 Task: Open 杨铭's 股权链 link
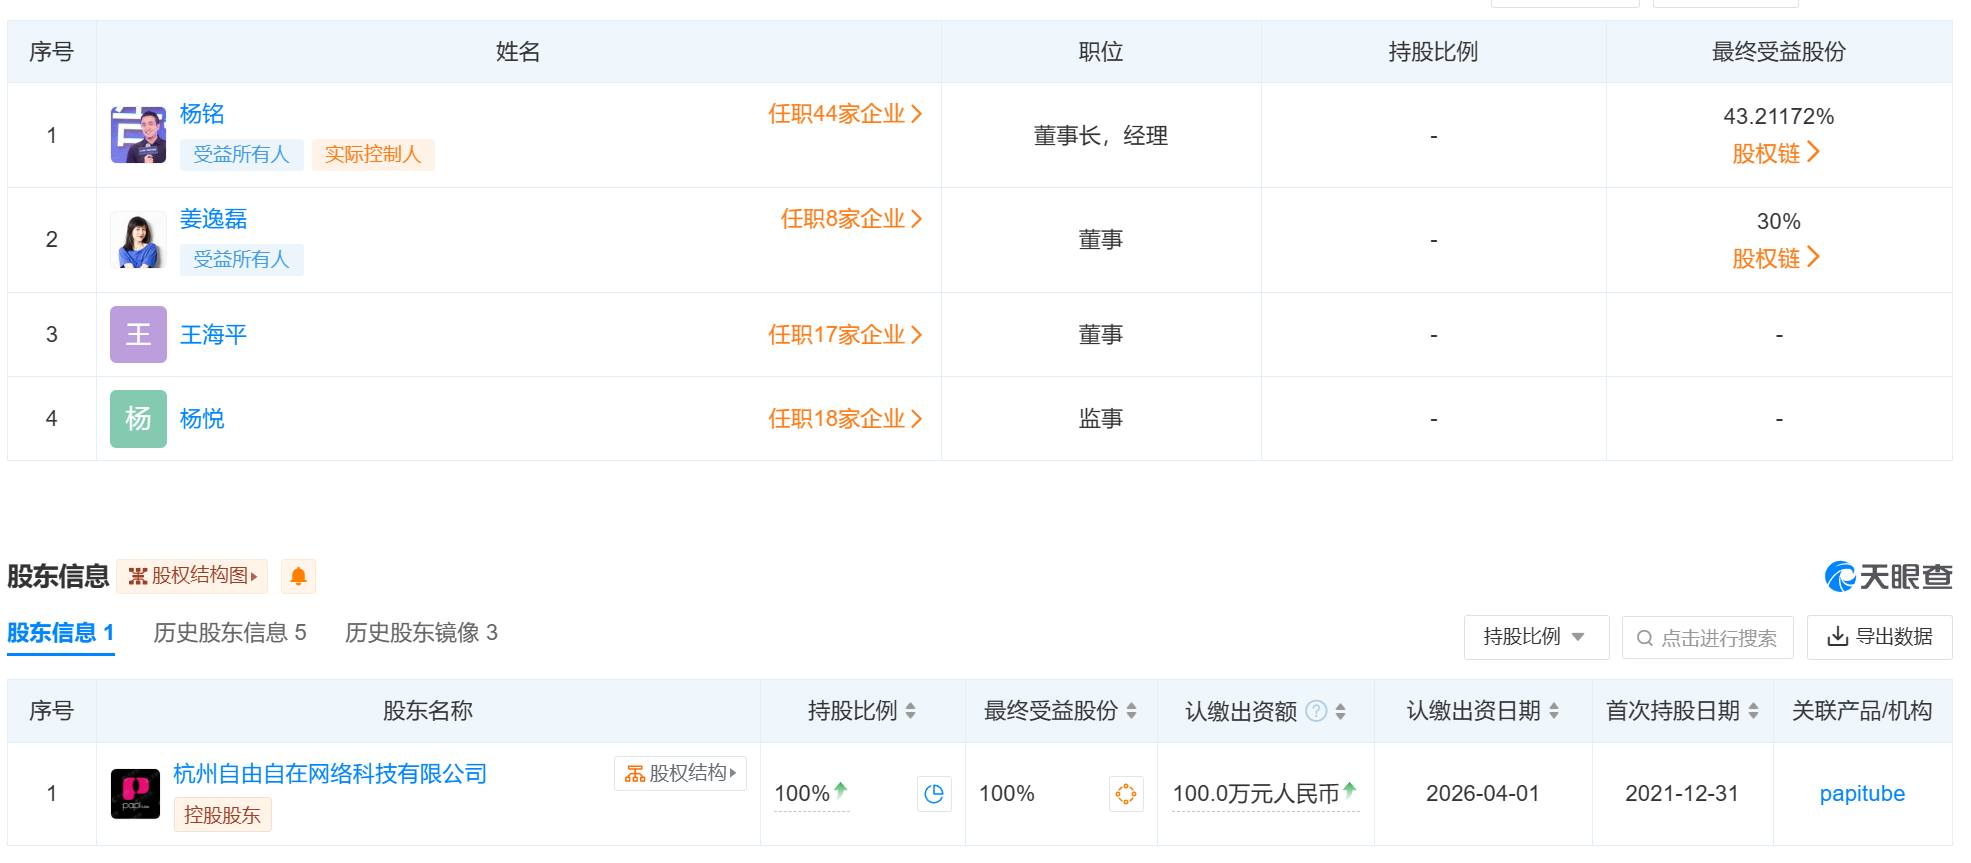point(1776,153)
